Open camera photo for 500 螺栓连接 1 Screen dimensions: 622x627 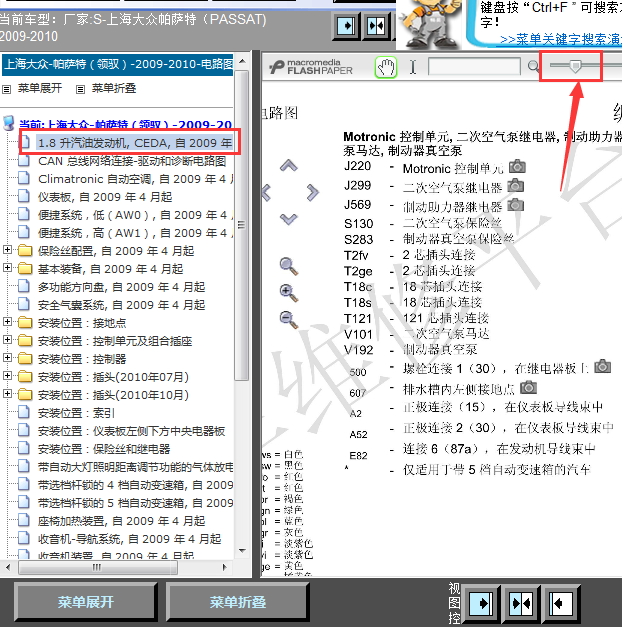point(602,366)
